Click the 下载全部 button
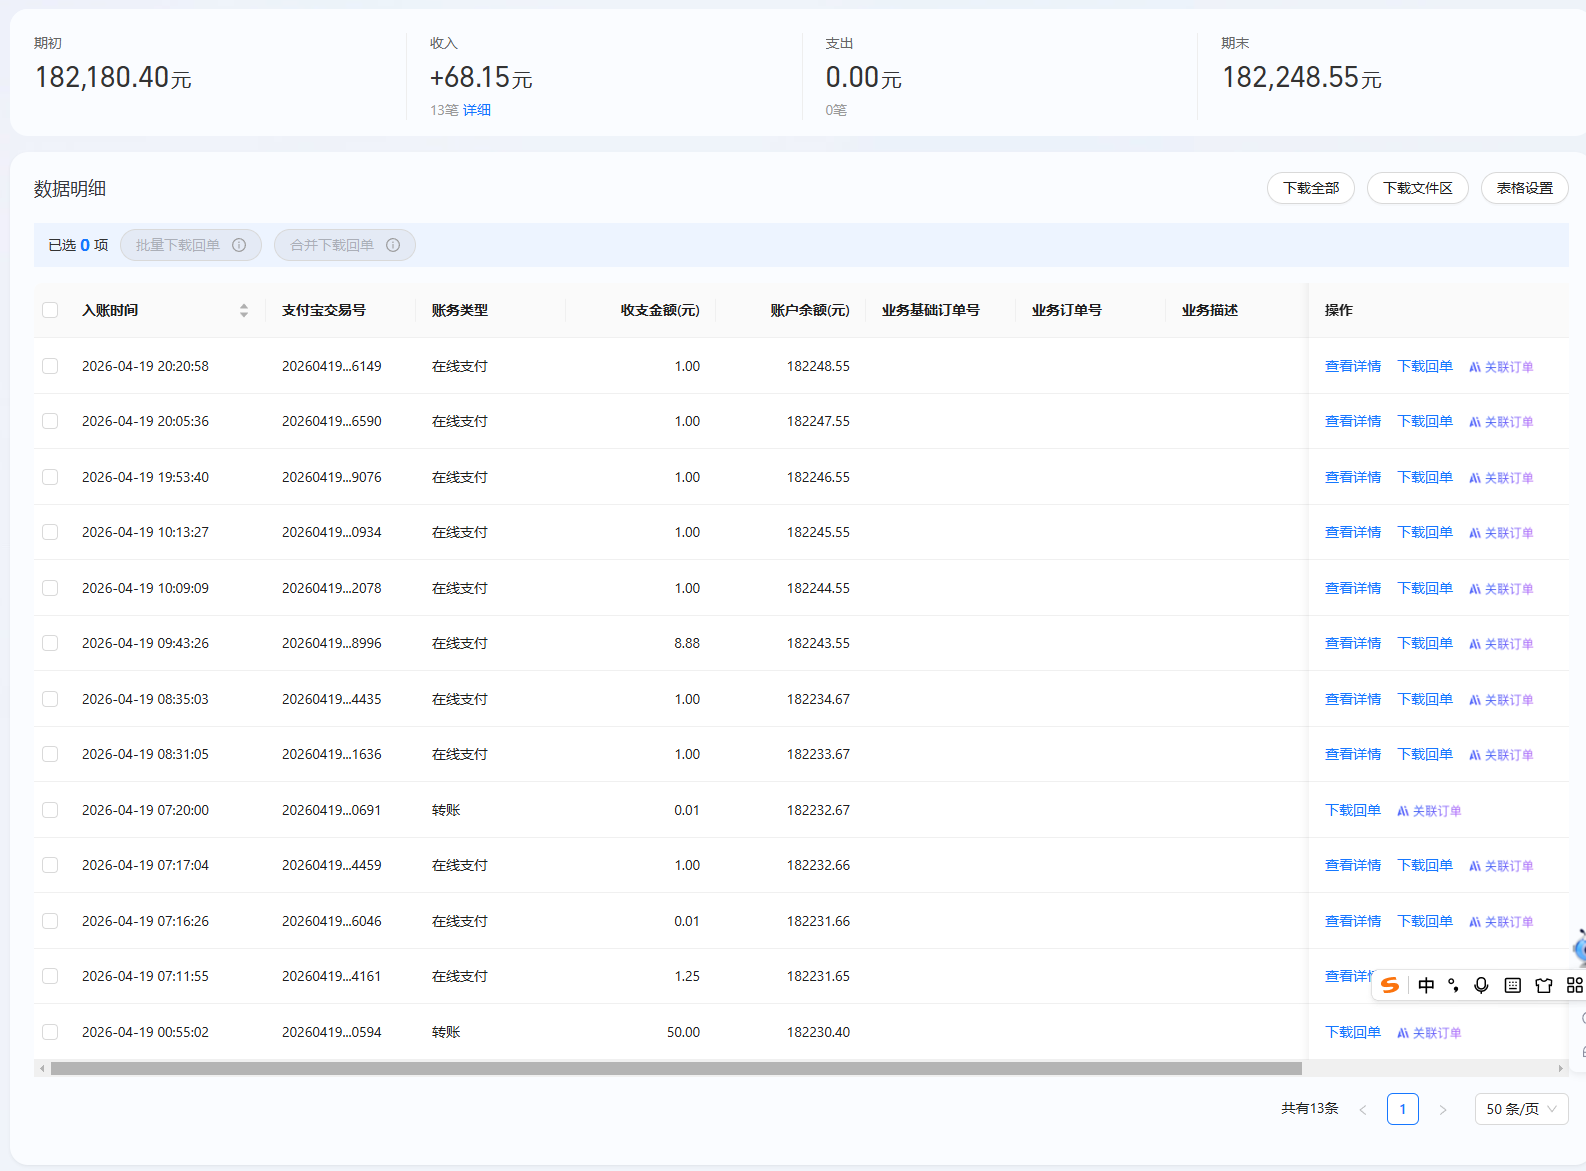This screenshot has height=1171, width=1586. pos(1310,188)
